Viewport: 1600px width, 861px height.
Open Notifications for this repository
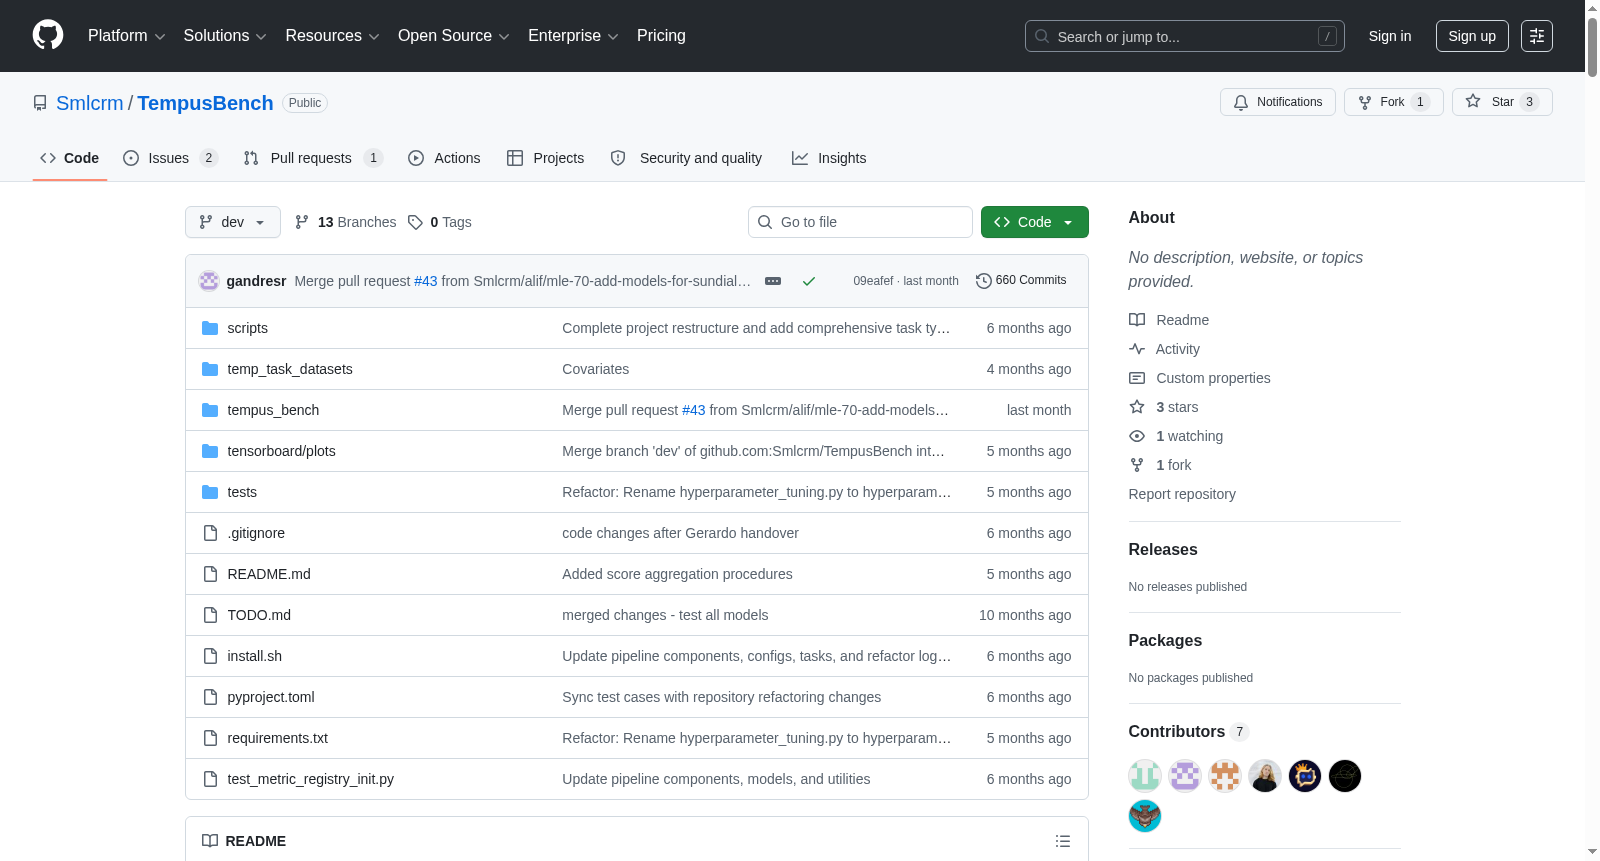click(x=1277, y=102)
